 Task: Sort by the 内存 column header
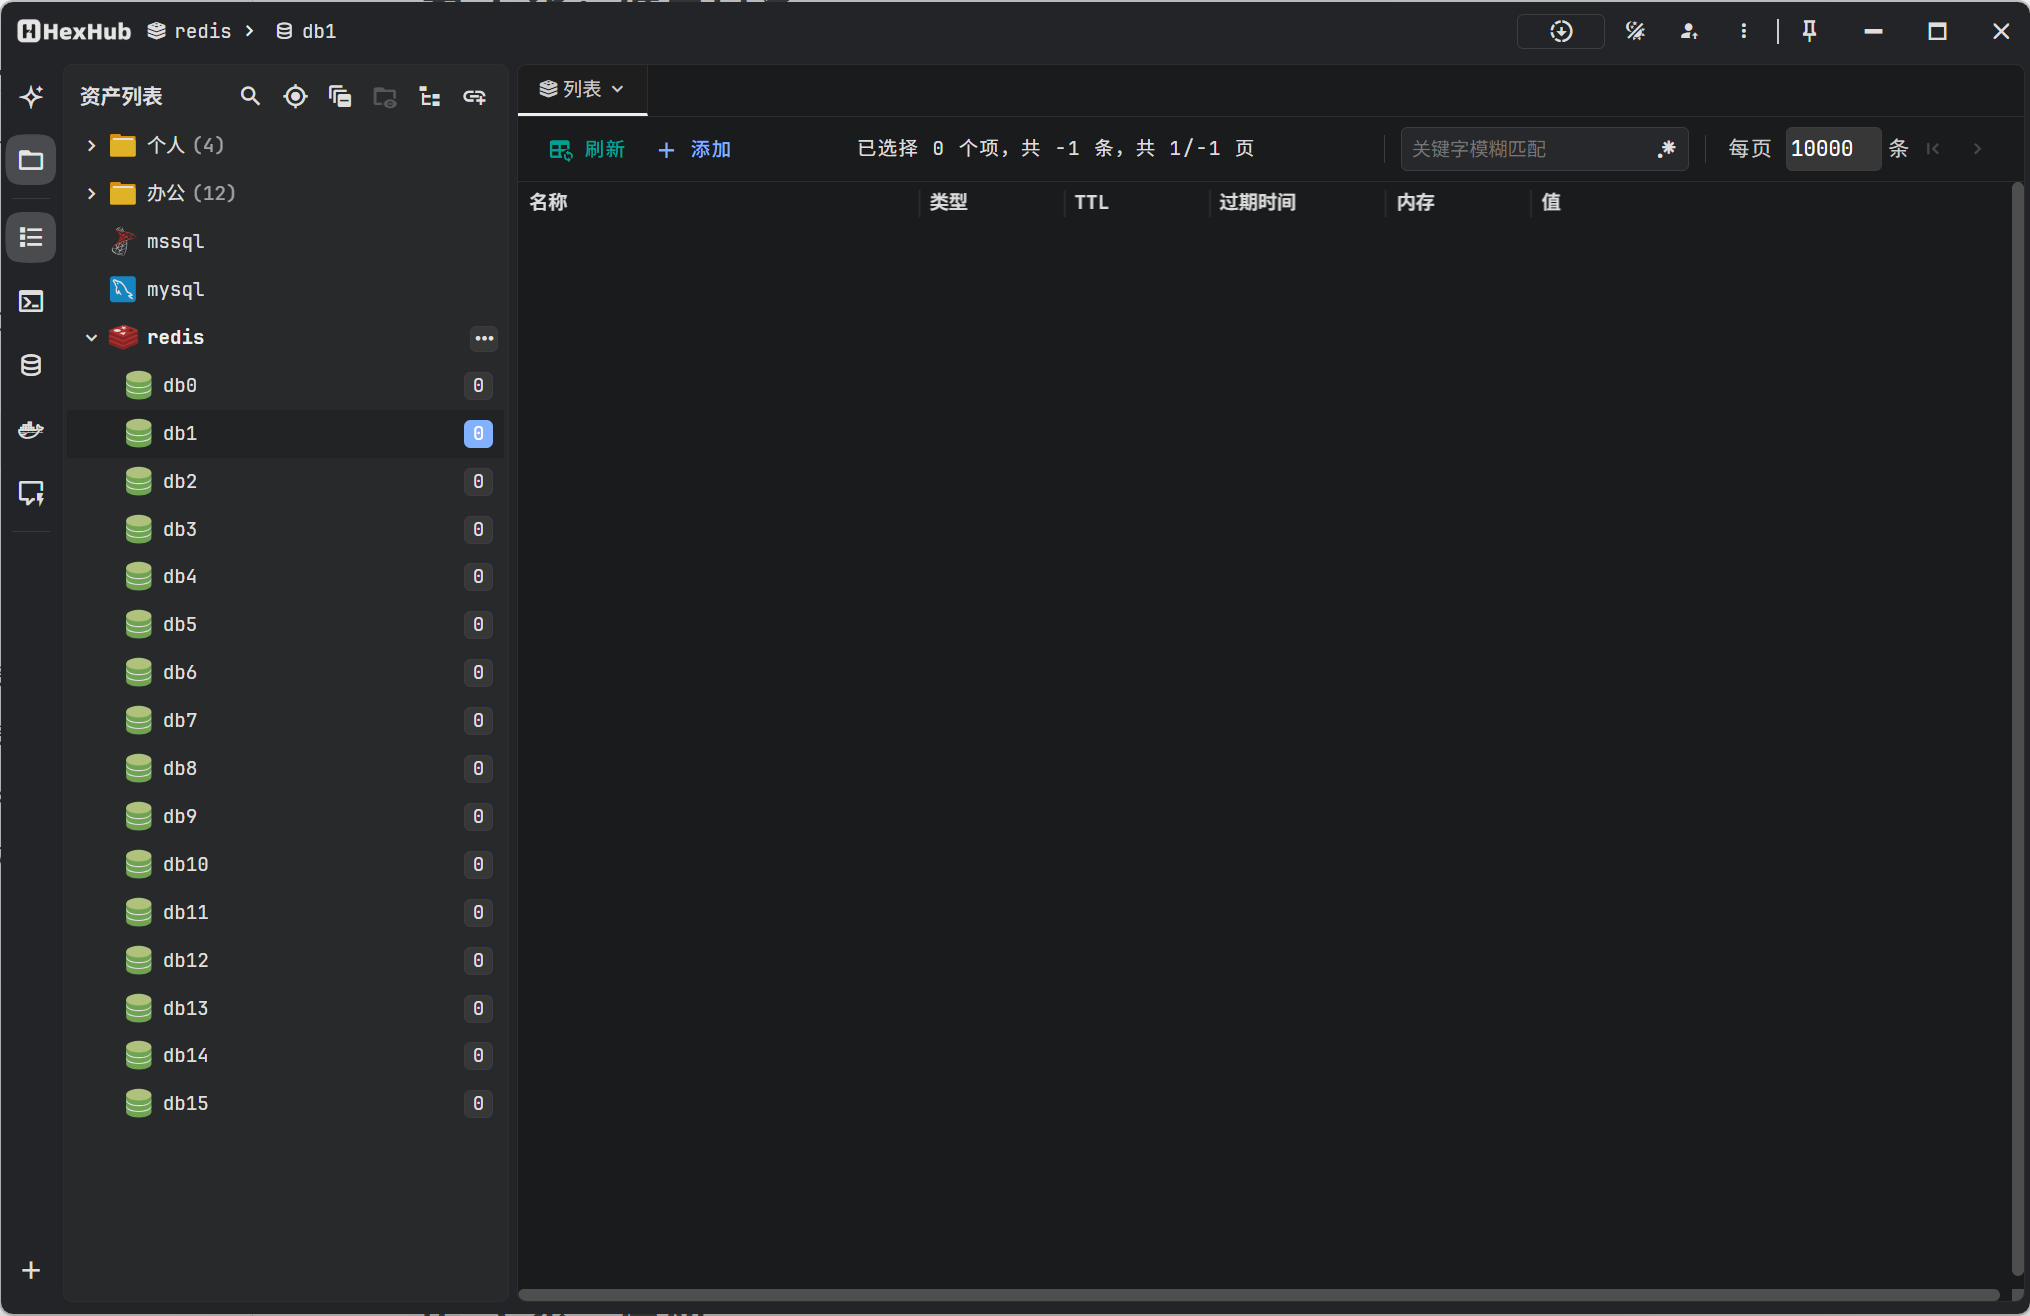[x=1415, y=202]
